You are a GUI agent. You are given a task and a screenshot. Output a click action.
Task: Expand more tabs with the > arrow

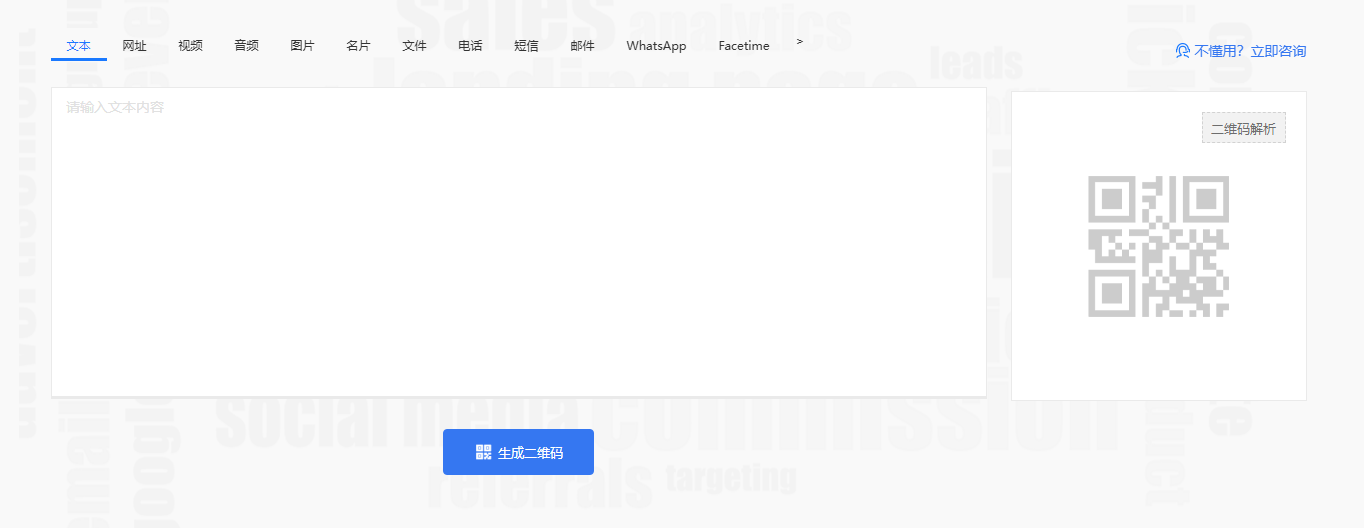[800, 42]
